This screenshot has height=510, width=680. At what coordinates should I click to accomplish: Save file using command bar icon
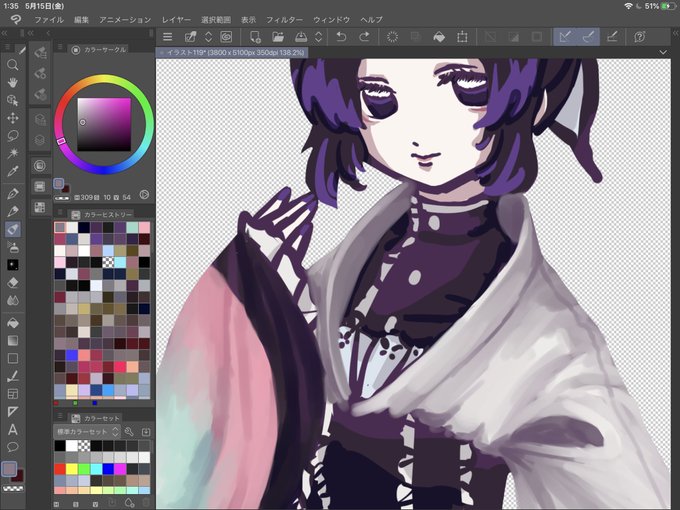point(301,37)
